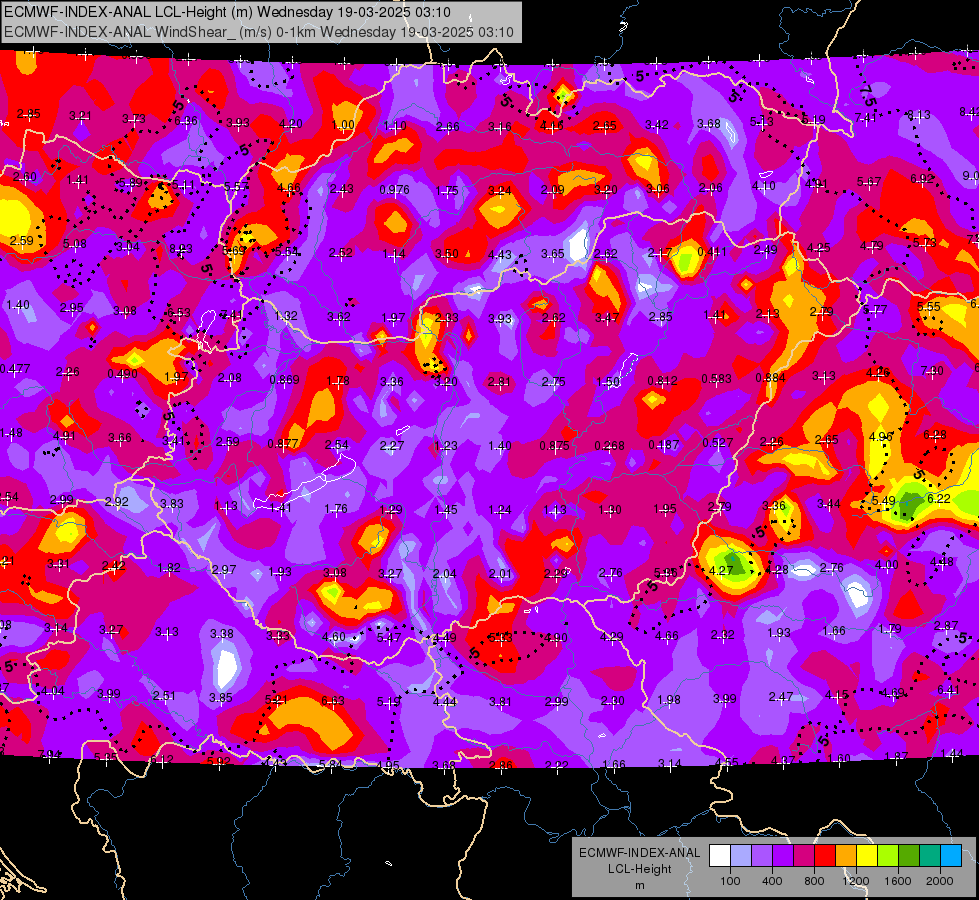Click the wind shear value "0.877"

pos(283,443)
